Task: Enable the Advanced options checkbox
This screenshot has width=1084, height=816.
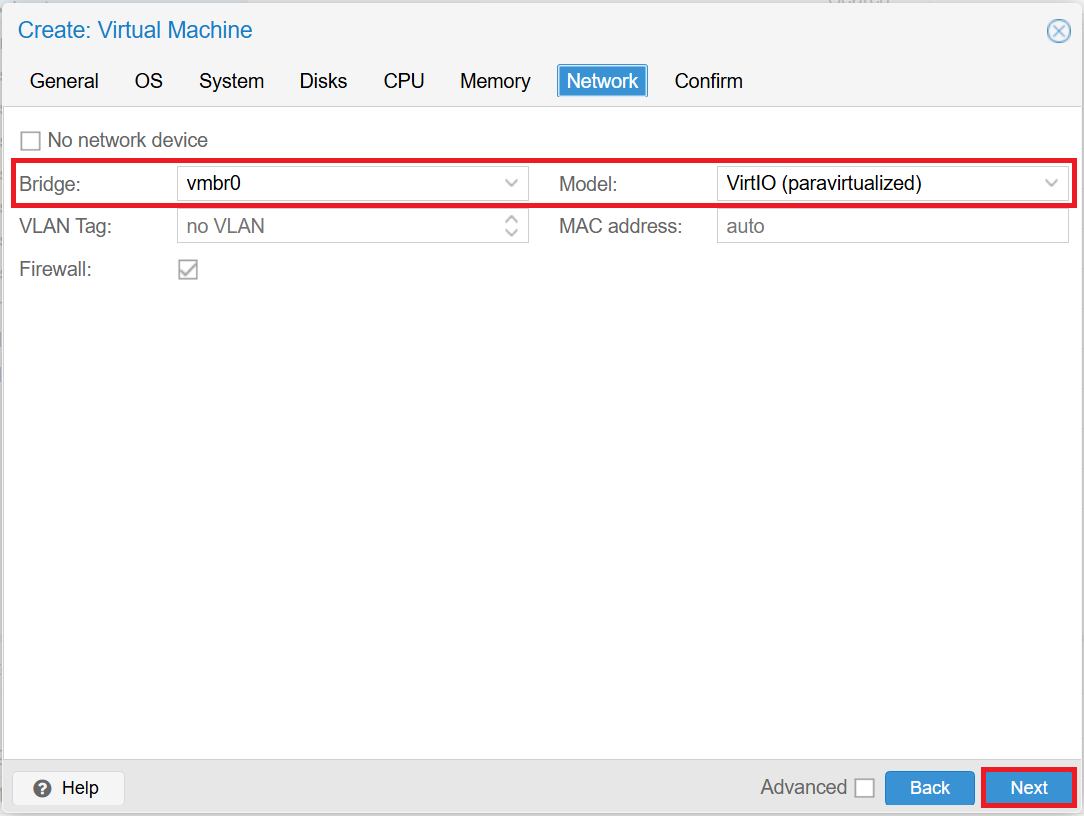Action: [x=865, y=788]
